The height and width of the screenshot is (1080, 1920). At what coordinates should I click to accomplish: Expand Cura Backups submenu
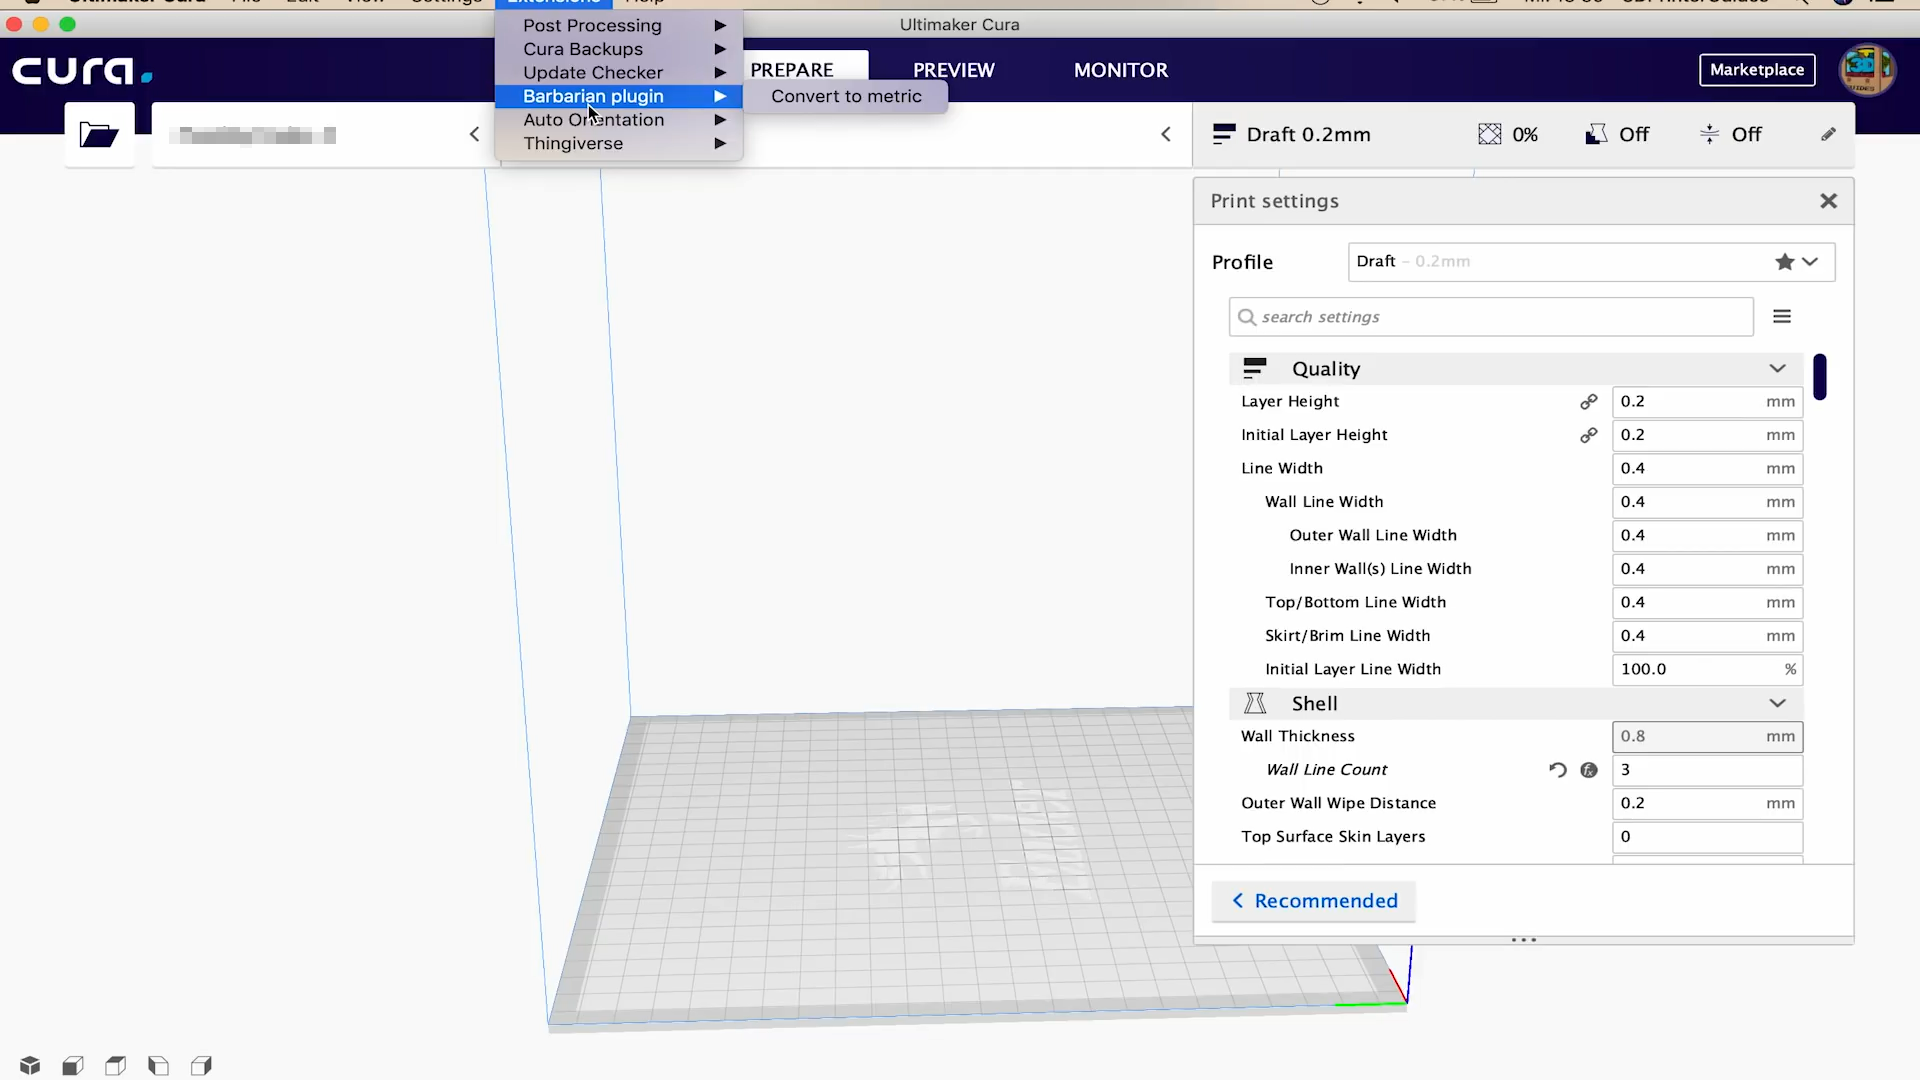pyautogui.click(x=619, y=49)
